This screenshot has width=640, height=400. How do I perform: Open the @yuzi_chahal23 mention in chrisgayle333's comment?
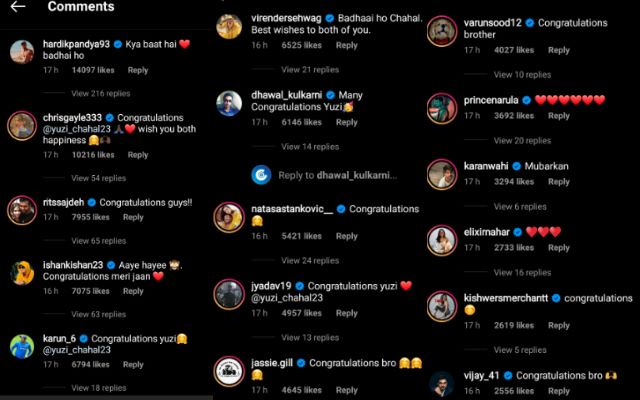tap(77, 129)
